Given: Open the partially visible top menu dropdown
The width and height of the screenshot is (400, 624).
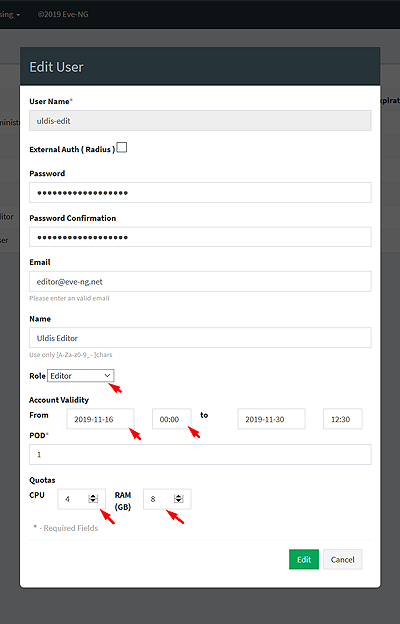Looking at the screenshot, I should coord(10,14).
